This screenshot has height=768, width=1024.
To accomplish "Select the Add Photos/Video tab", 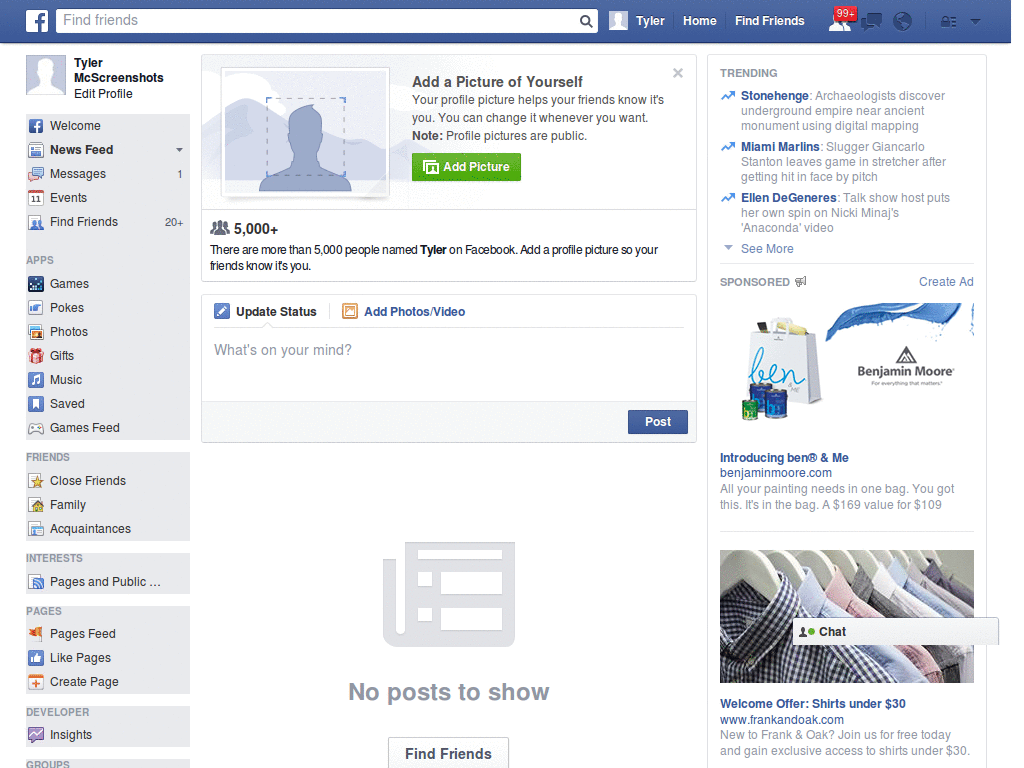I will point(404,312).
